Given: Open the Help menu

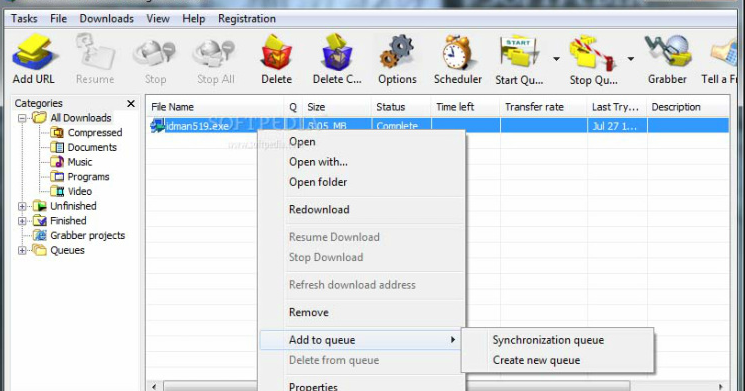Looking at the screenshot, I should 193,19.
